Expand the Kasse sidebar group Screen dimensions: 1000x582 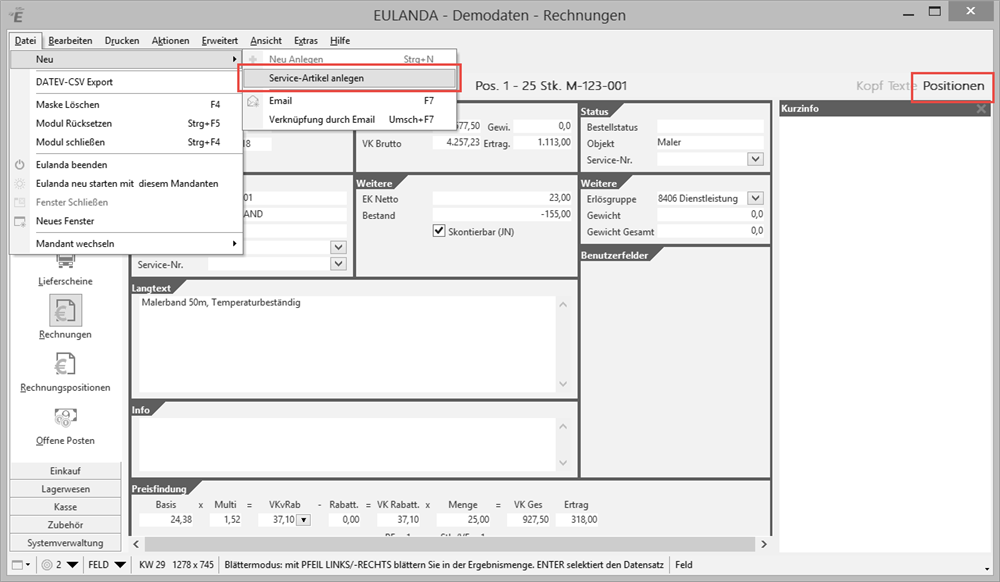click(x=65, y=507)
